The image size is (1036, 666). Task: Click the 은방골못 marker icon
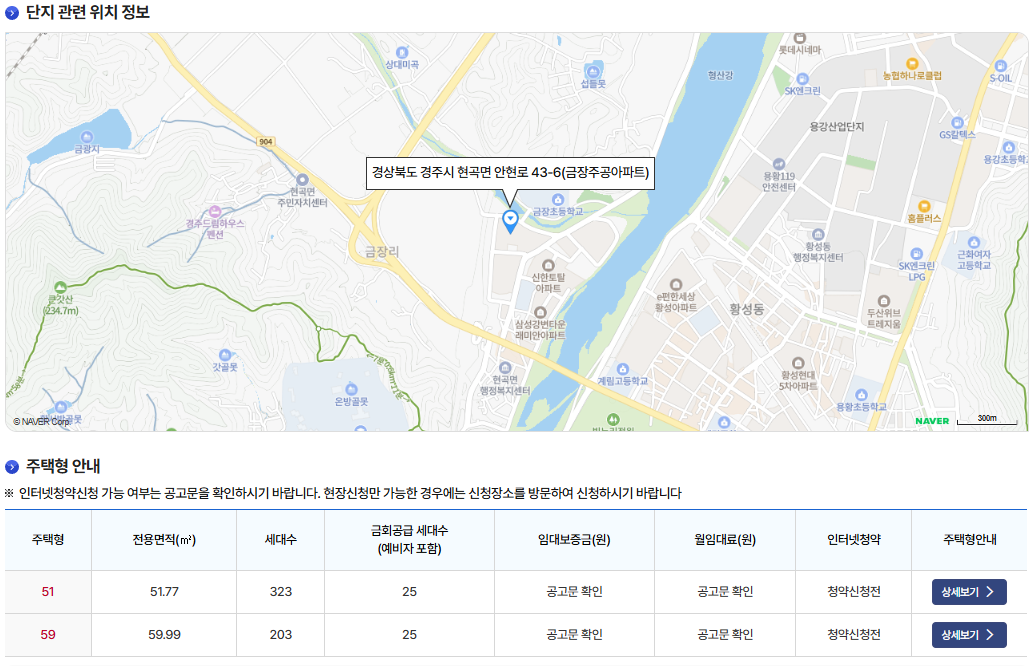tap(352, 389)
